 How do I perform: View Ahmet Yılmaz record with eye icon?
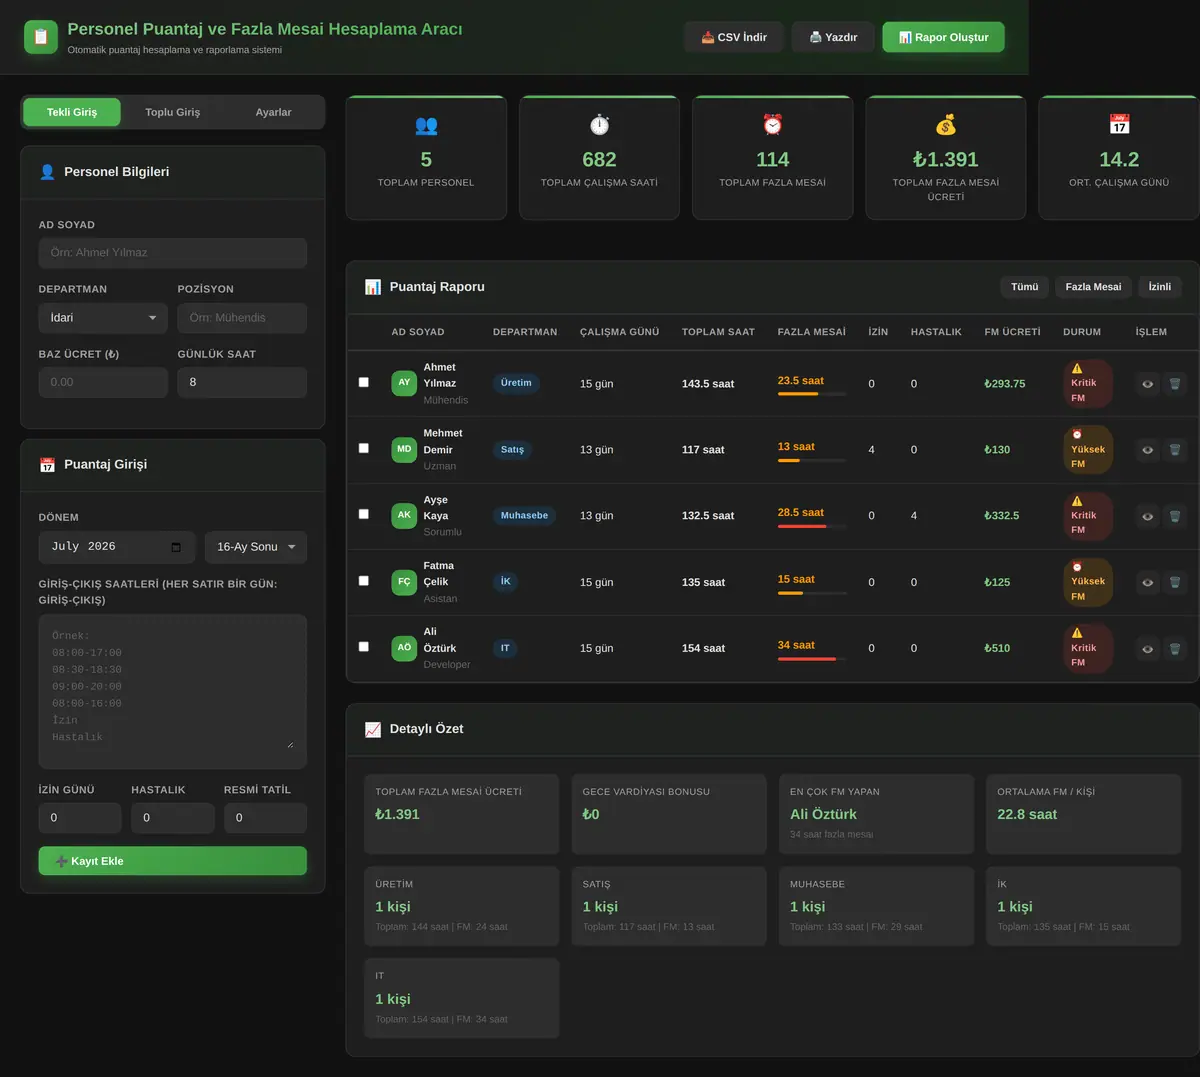point(1147,384)
